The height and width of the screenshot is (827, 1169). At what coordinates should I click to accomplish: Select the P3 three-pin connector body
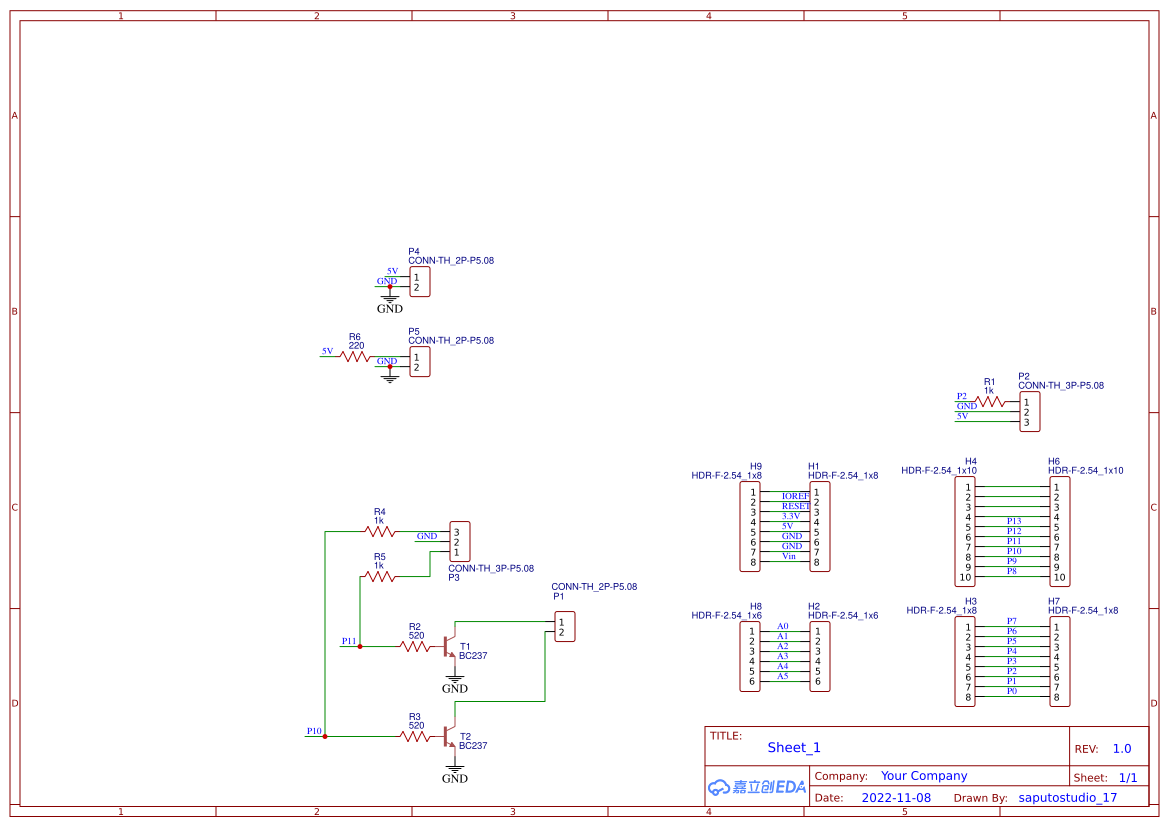pyautogui.click(x=459, y=541)
